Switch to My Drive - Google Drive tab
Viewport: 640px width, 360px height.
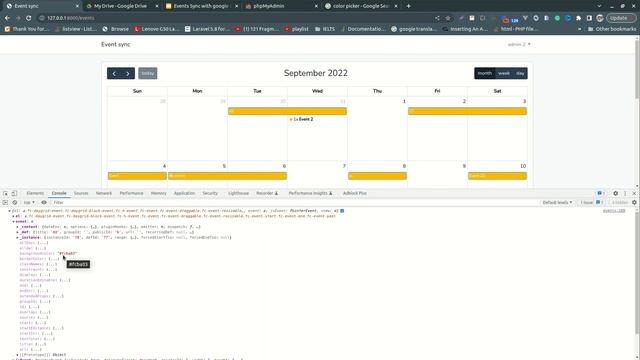[120, 6]
